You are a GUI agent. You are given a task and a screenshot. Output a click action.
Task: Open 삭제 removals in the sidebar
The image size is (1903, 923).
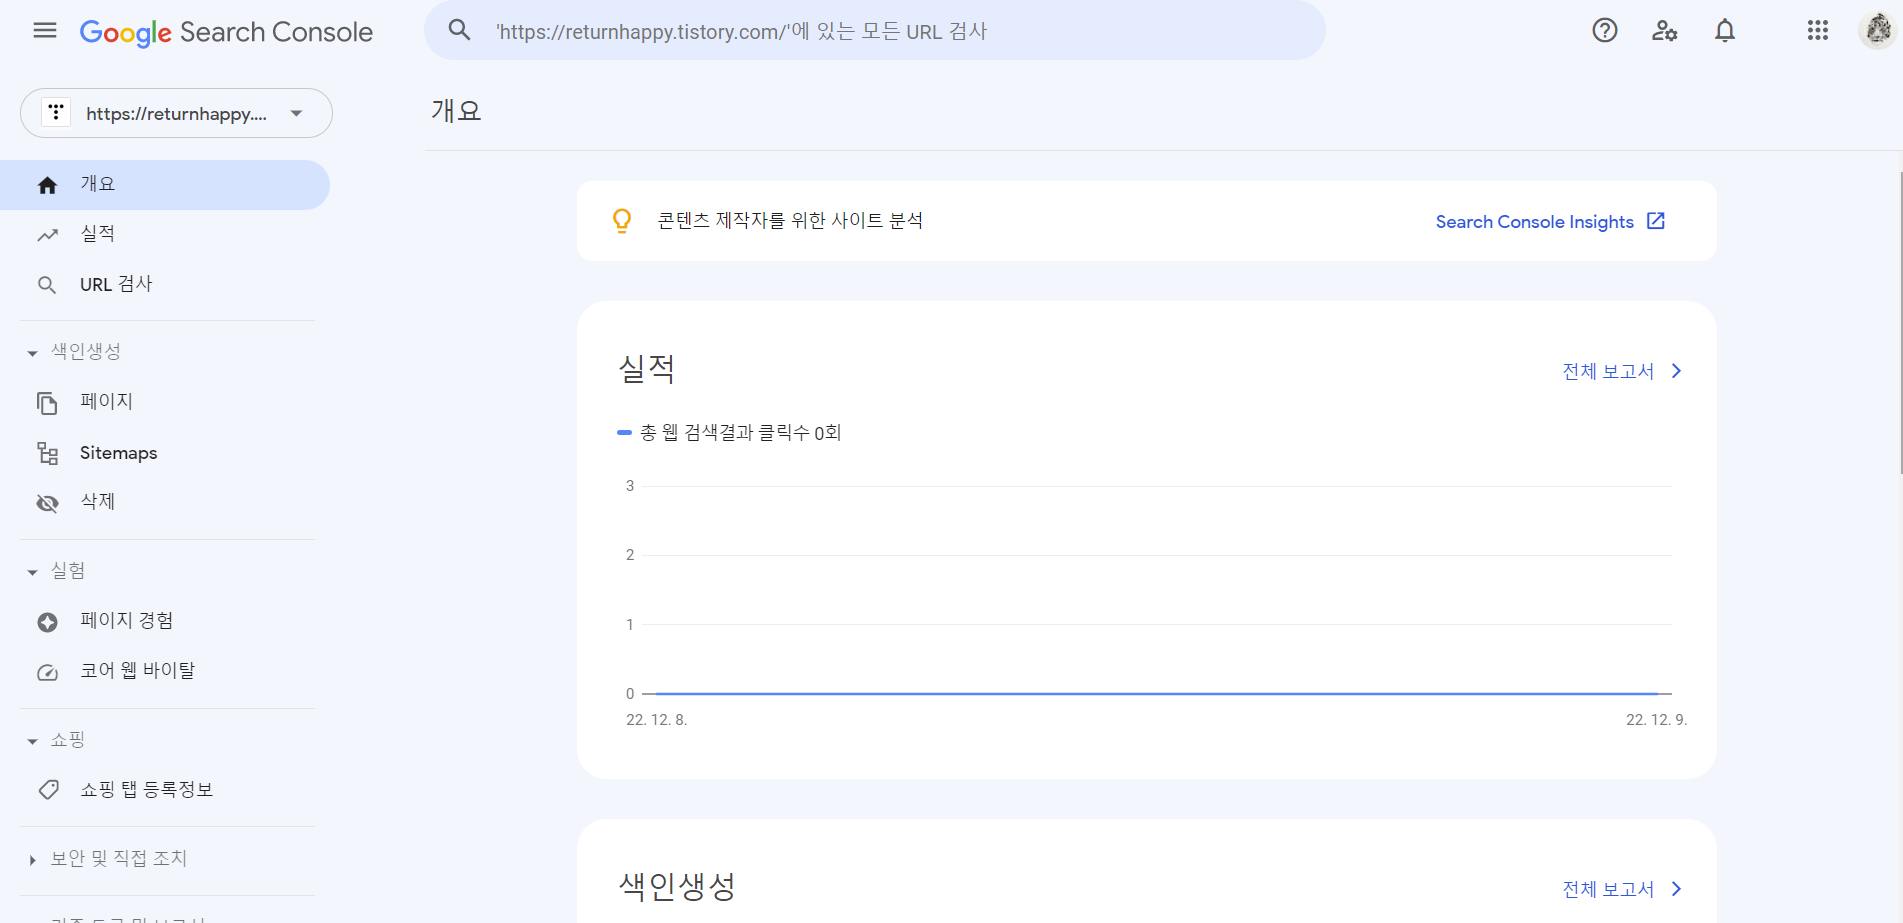tap(165, 503)
